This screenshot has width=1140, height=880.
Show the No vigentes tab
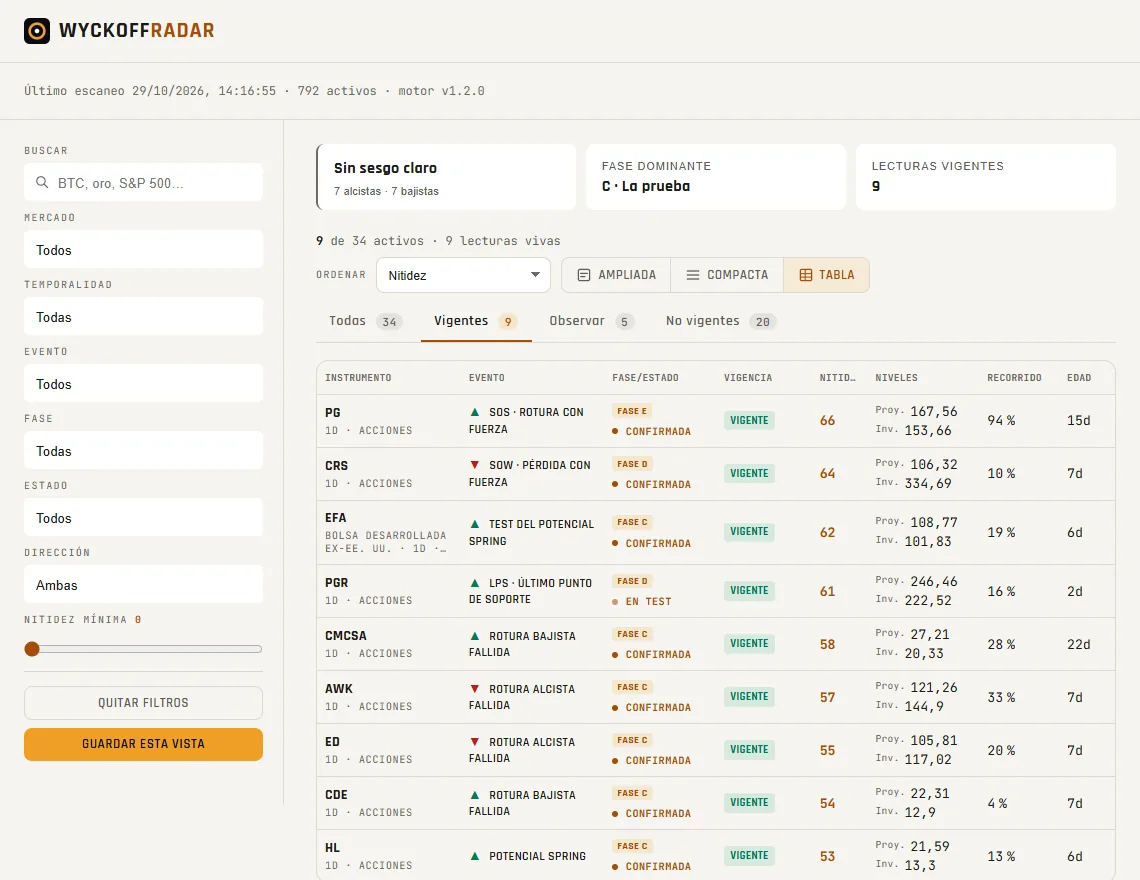pos(721,321)
